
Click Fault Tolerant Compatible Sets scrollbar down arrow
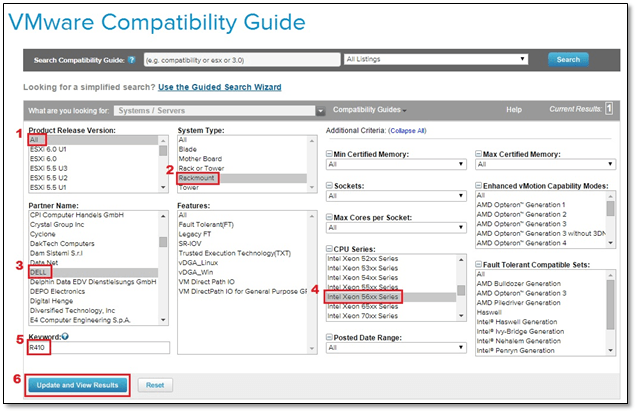point(611,350)
